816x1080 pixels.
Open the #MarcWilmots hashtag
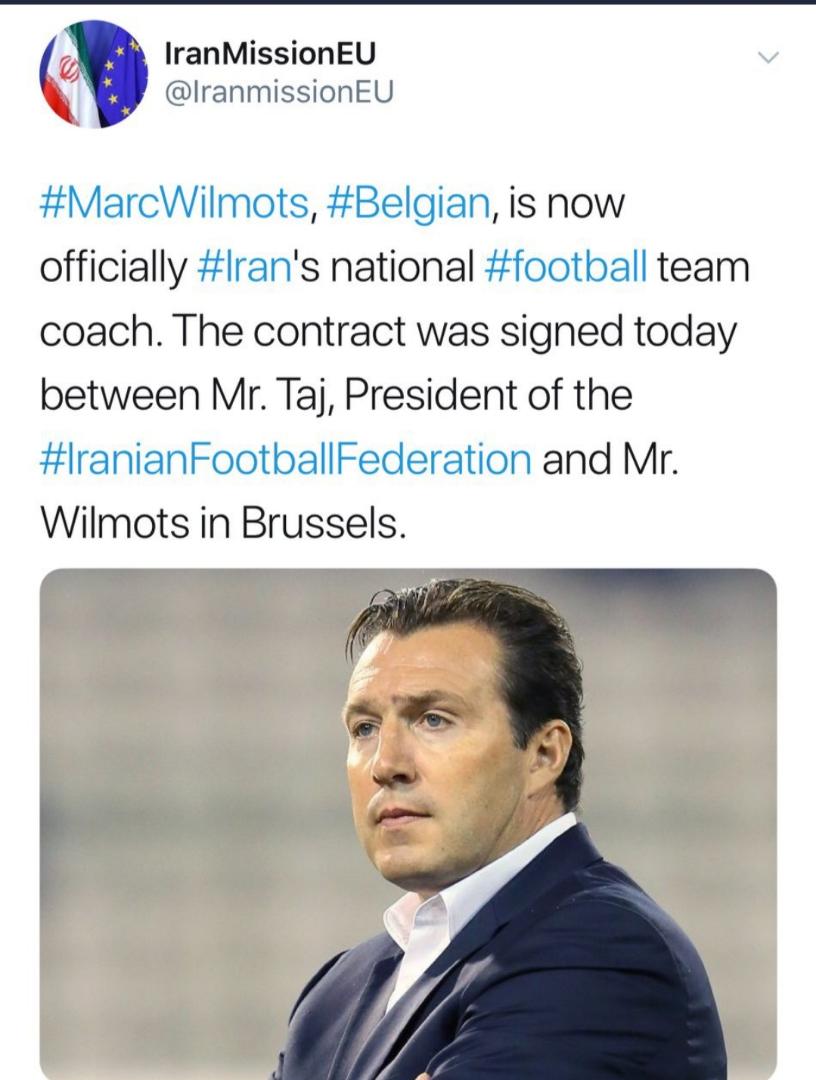[x=174, y=204]
